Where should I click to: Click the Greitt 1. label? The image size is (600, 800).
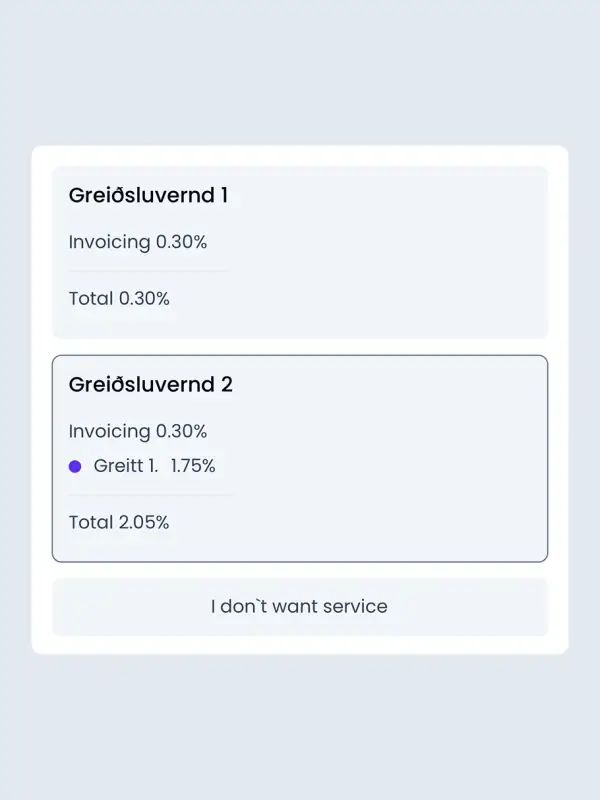tap(126, 466)
